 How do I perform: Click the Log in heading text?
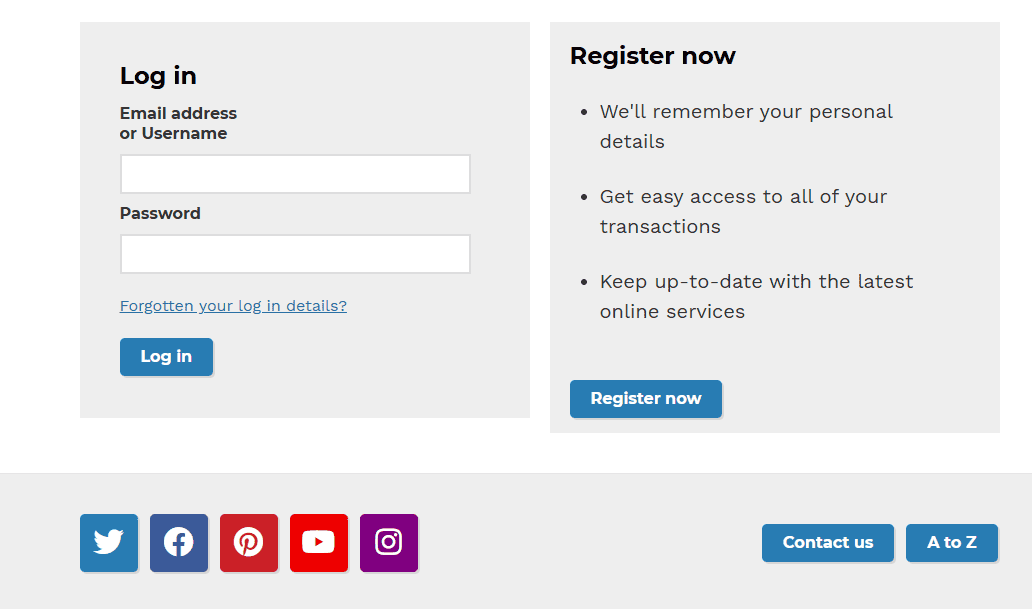(158, 76)
